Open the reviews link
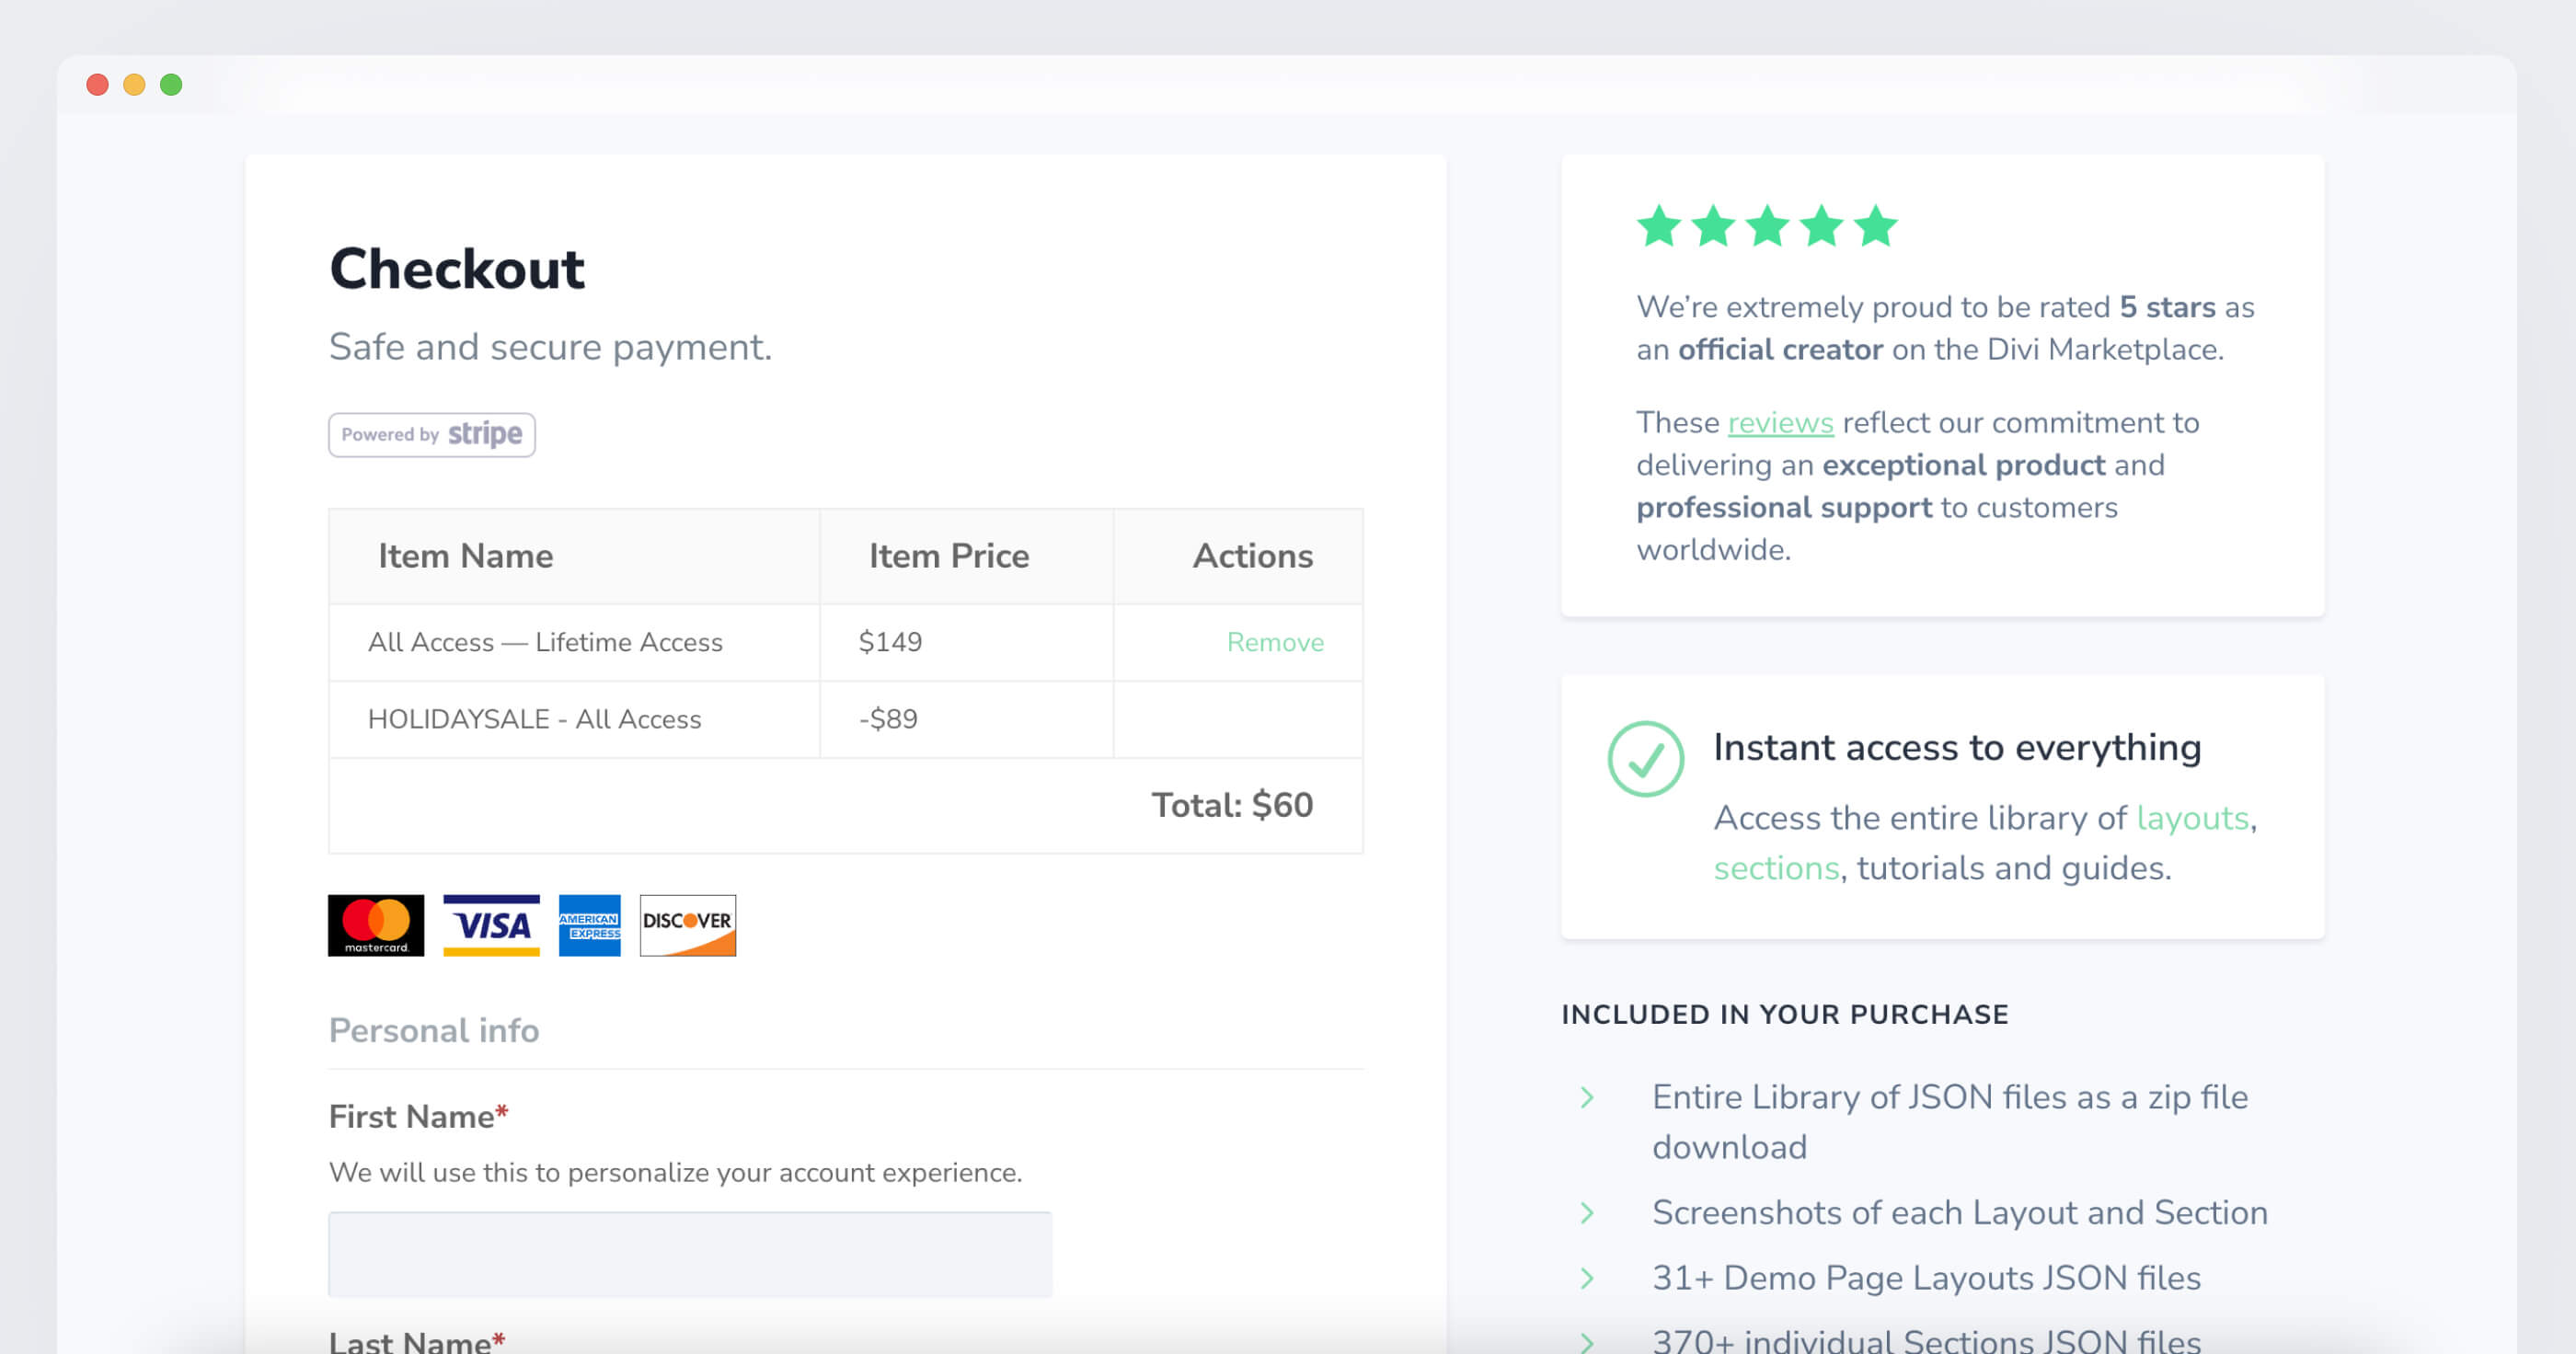 (x=1780, y=423)
